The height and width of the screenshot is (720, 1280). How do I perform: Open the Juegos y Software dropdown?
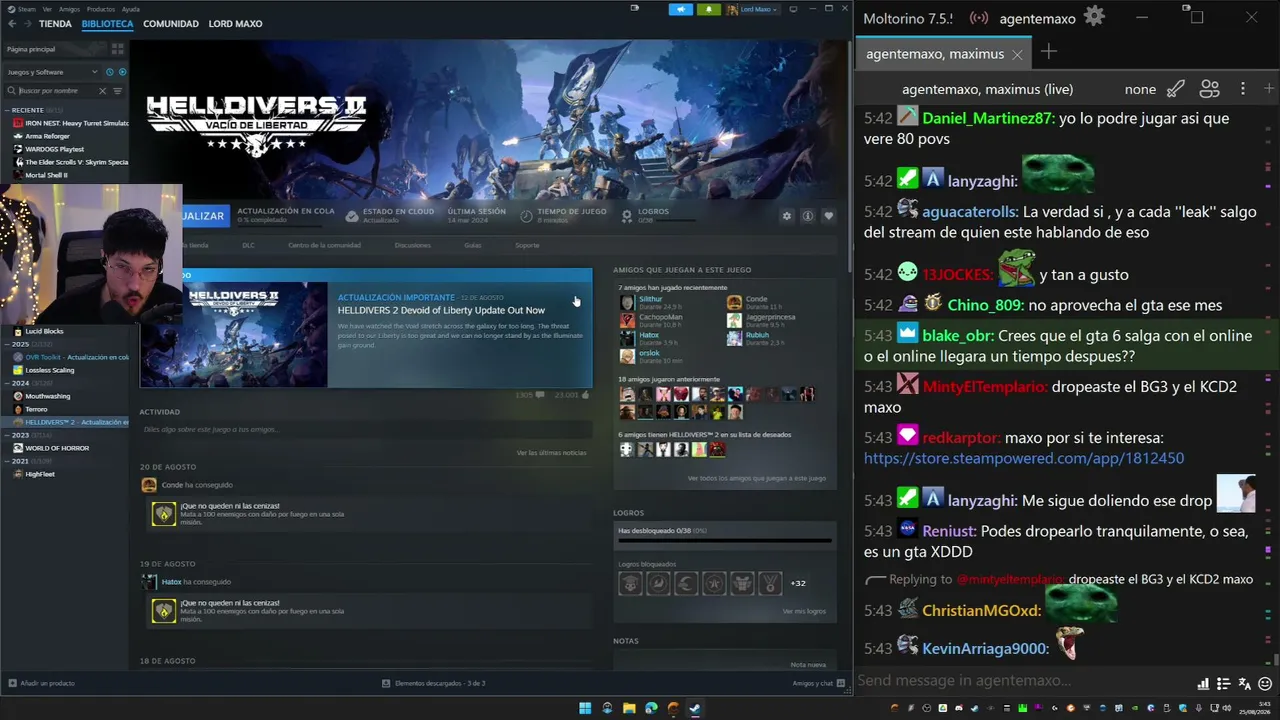[52, 72]
